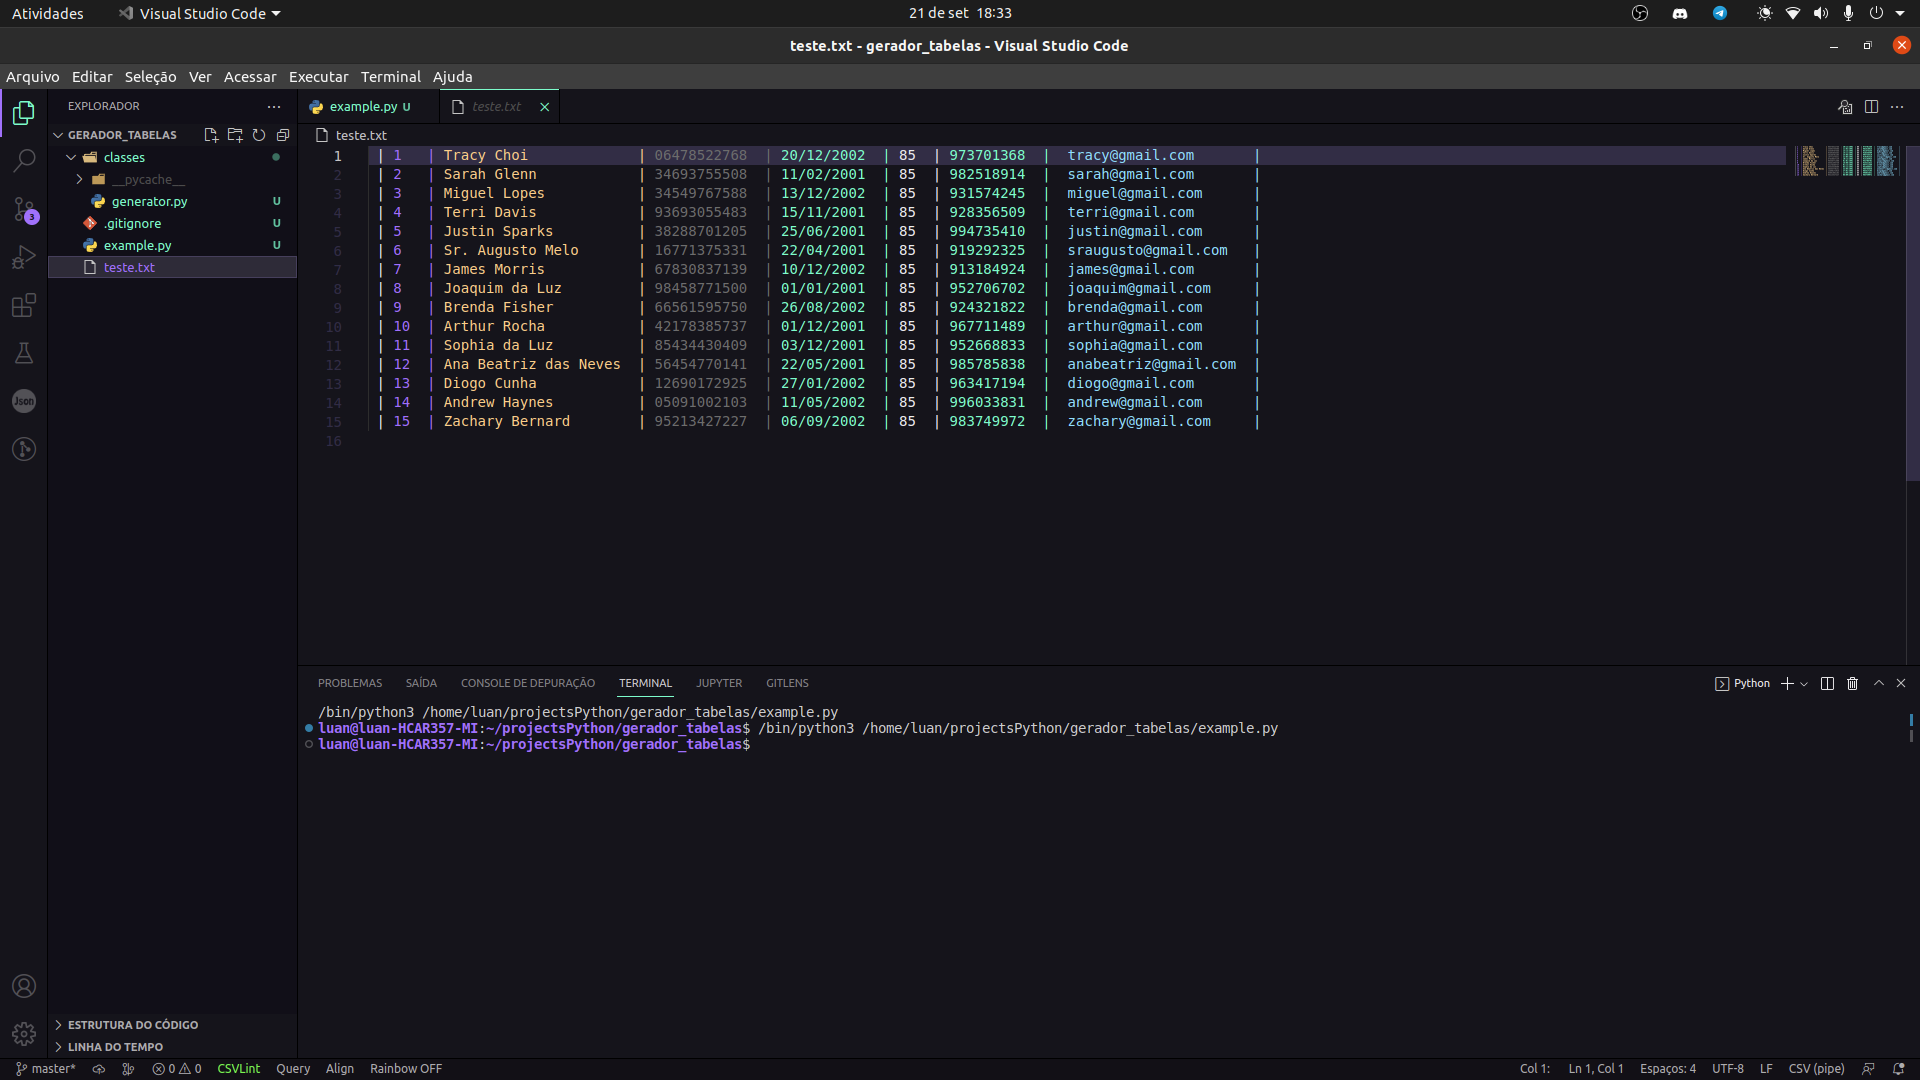Image resolution: width=1920 pixels, height=1080 pixels.
Task: Open the Extensions view
Action: [24, 305]
